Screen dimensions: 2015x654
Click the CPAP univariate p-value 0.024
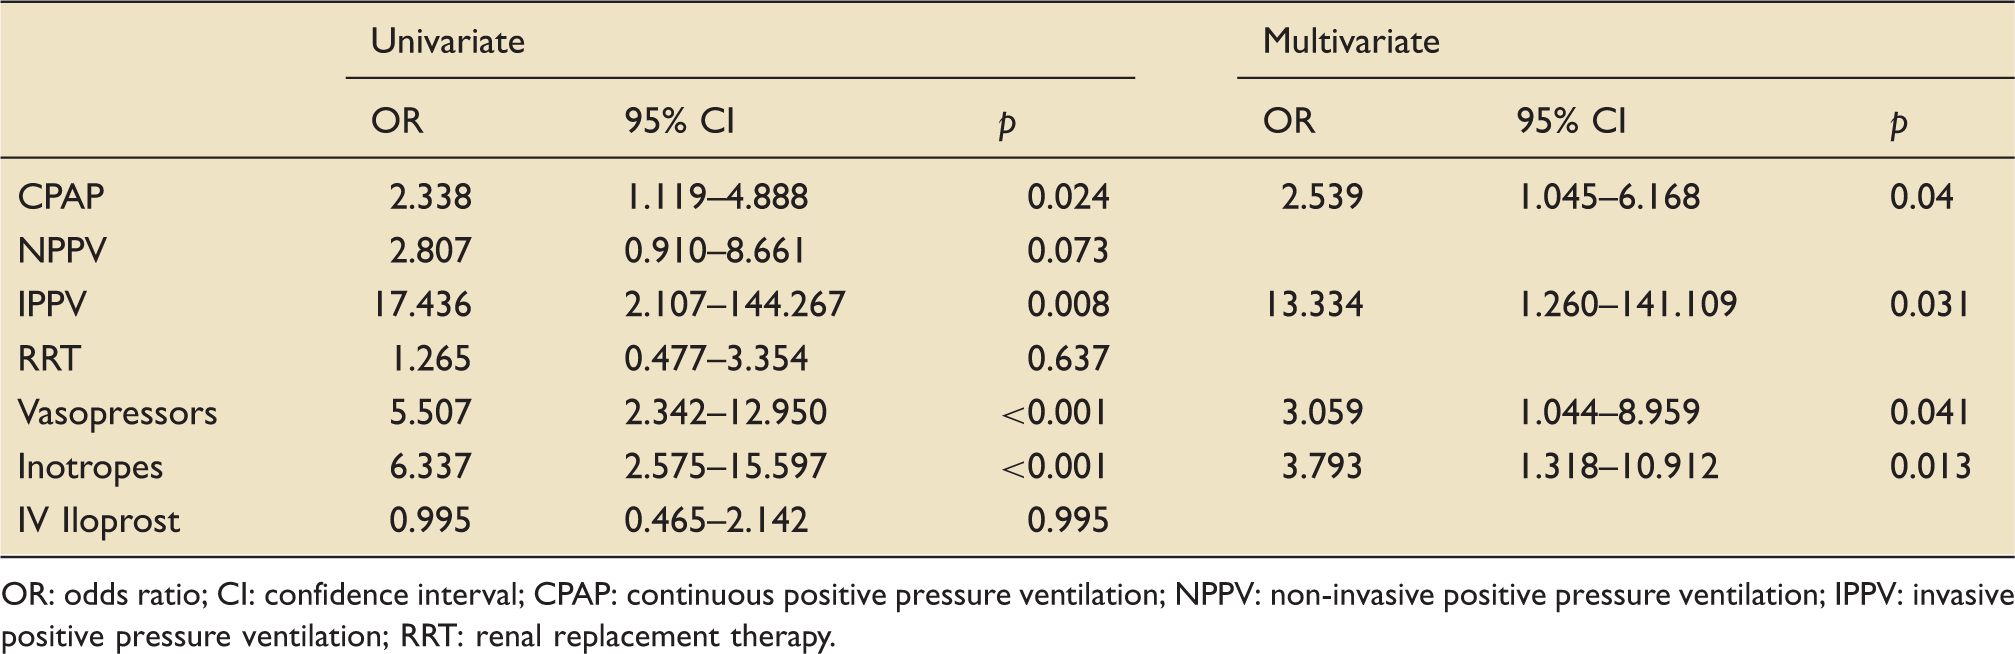(x=1068, y=196)
